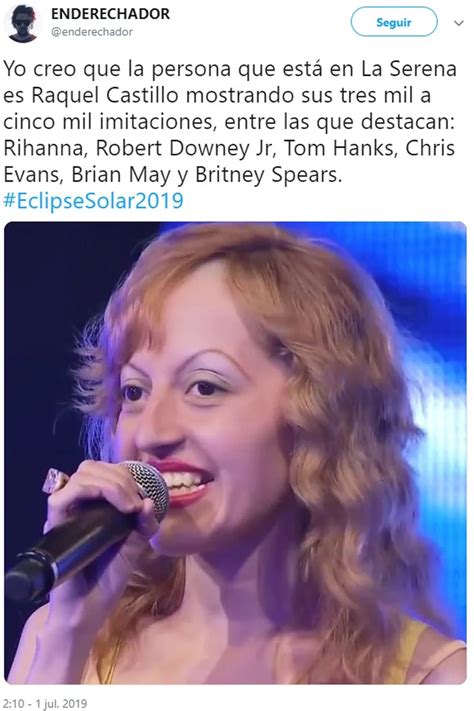Click the Seguir follow button
Screen dimensions: 474x711
394,22
